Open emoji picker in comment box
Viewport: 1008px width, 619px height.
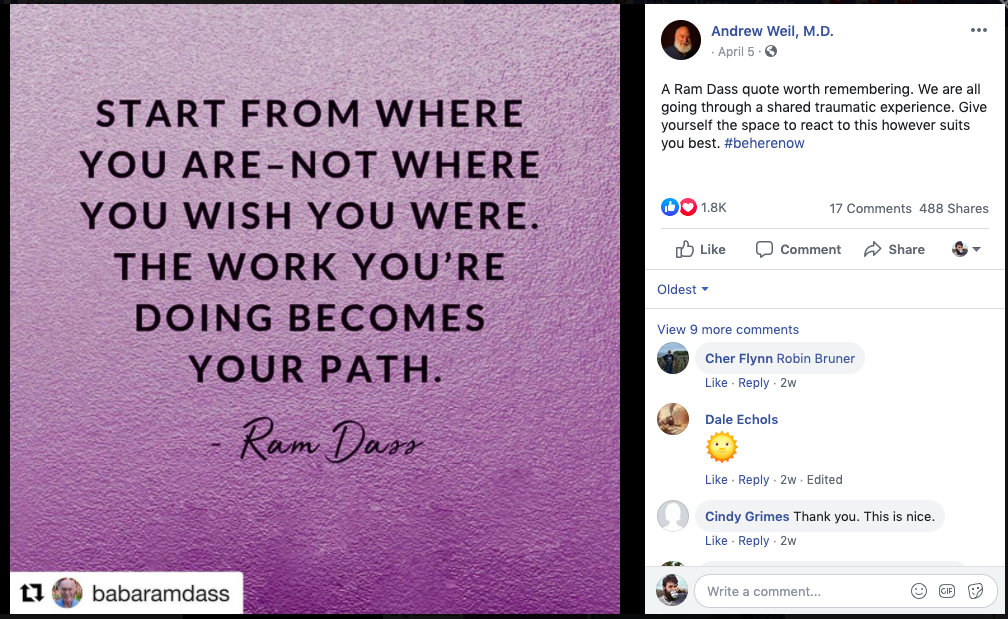coord(919,591)
